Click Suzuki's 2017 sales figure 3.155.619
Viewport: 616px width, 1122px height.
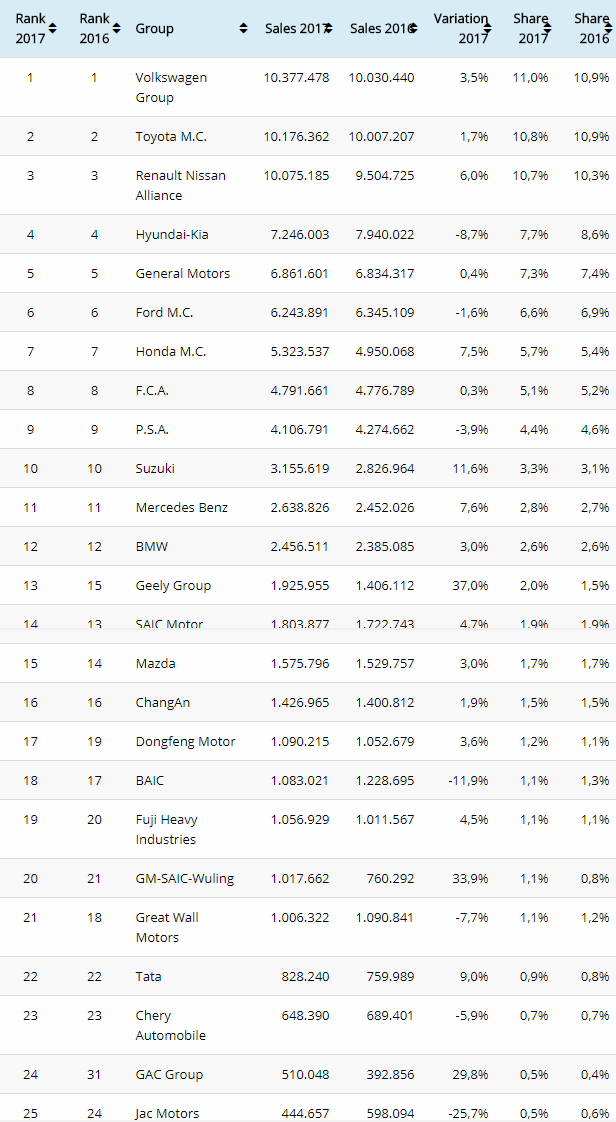(x=296, y=468)
